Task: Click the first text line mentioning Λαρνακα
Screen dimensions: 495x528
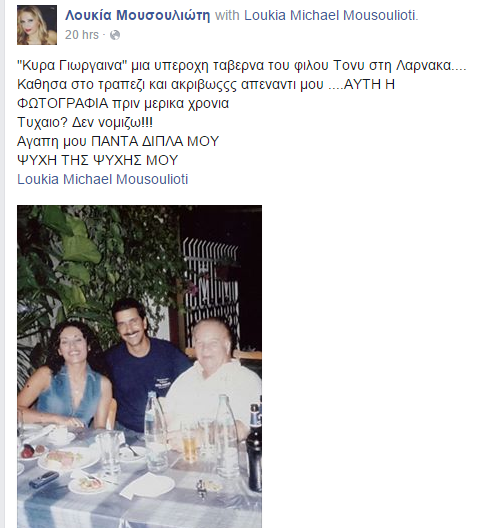Action: (242, 65)
